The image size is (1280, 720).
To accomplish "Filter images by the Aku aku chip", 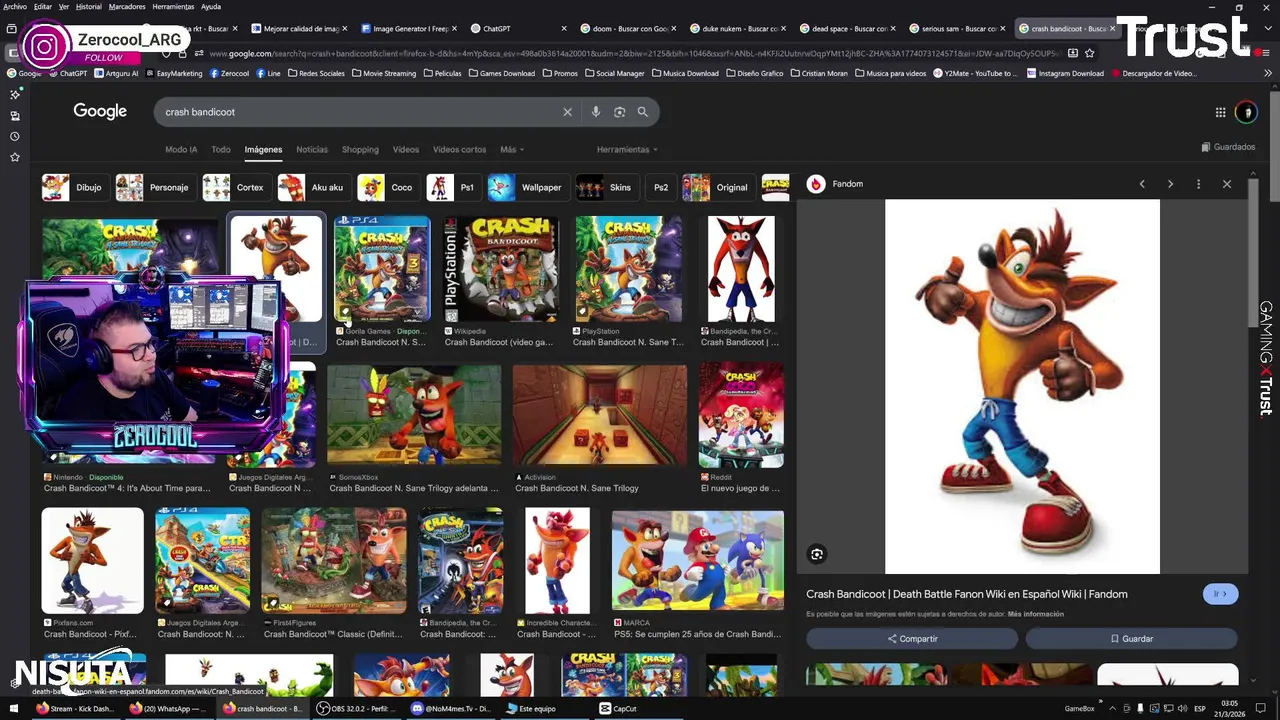I will tap(314, 187).
